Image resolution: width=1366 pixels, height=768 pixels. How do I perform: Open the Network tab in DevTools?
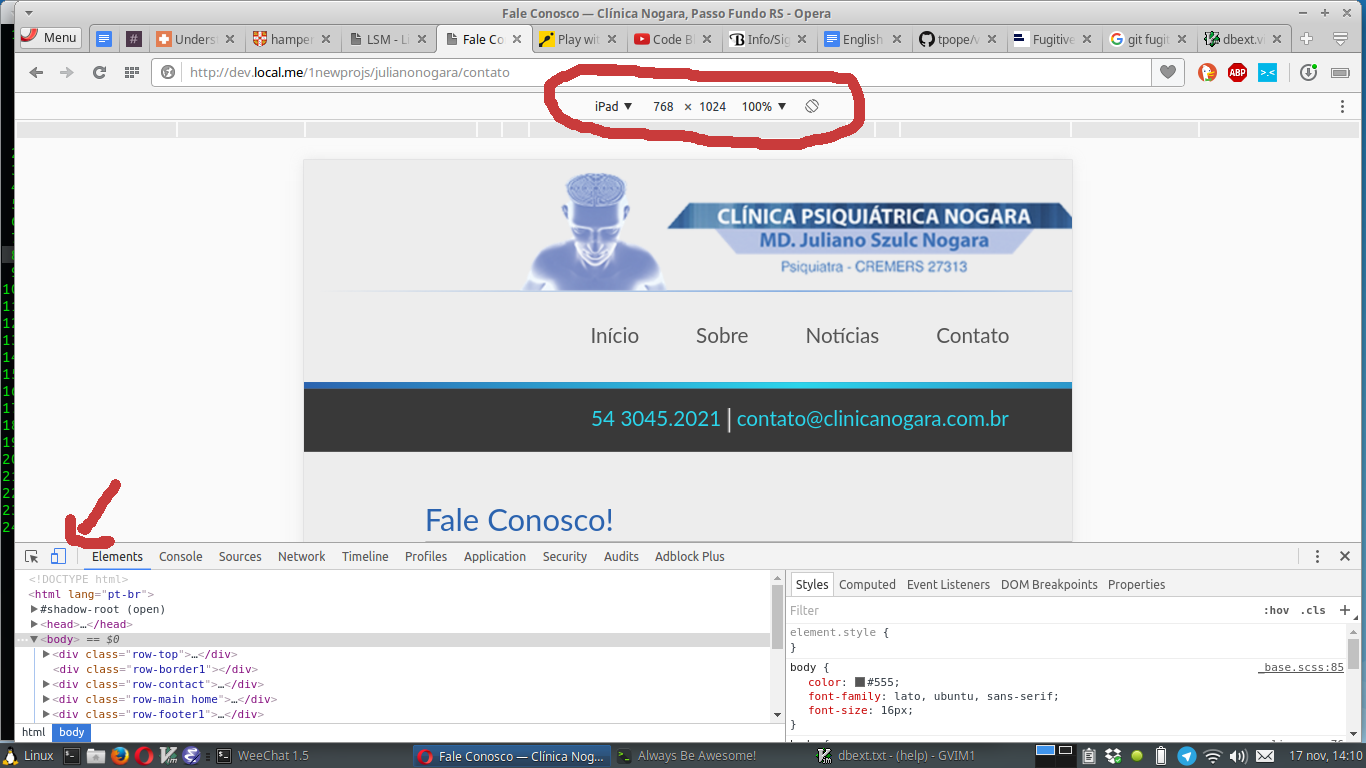[302, 556]
